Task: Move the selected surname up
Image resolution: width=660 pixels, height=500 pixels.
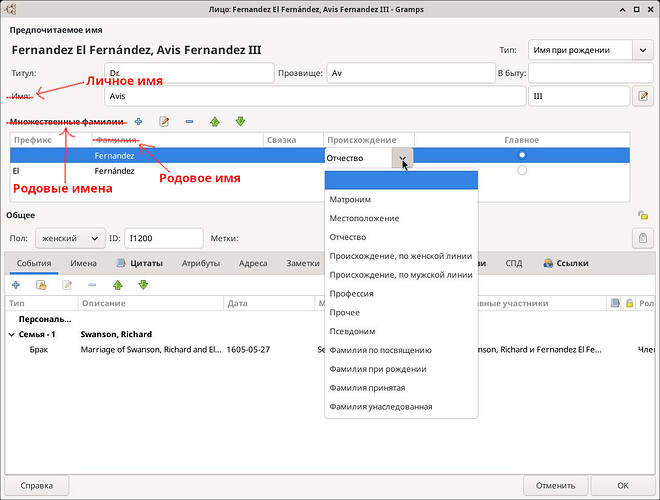Action: pyautogui.click(x=215, y=122)
